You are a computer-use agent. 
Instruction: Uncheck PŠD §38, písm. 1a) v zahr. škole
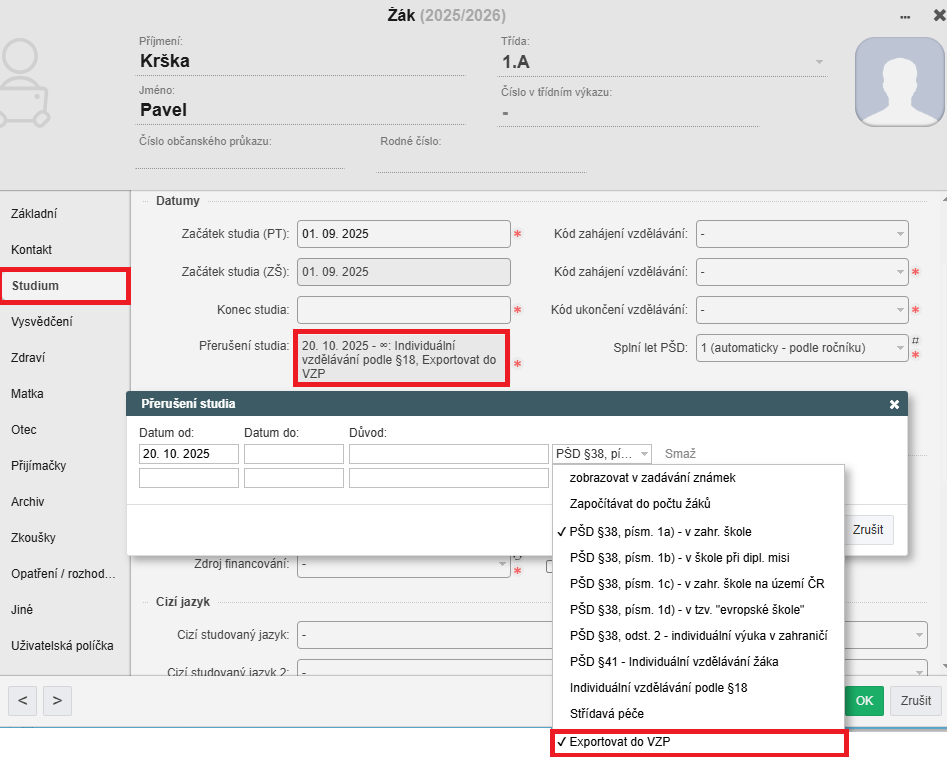699,531
